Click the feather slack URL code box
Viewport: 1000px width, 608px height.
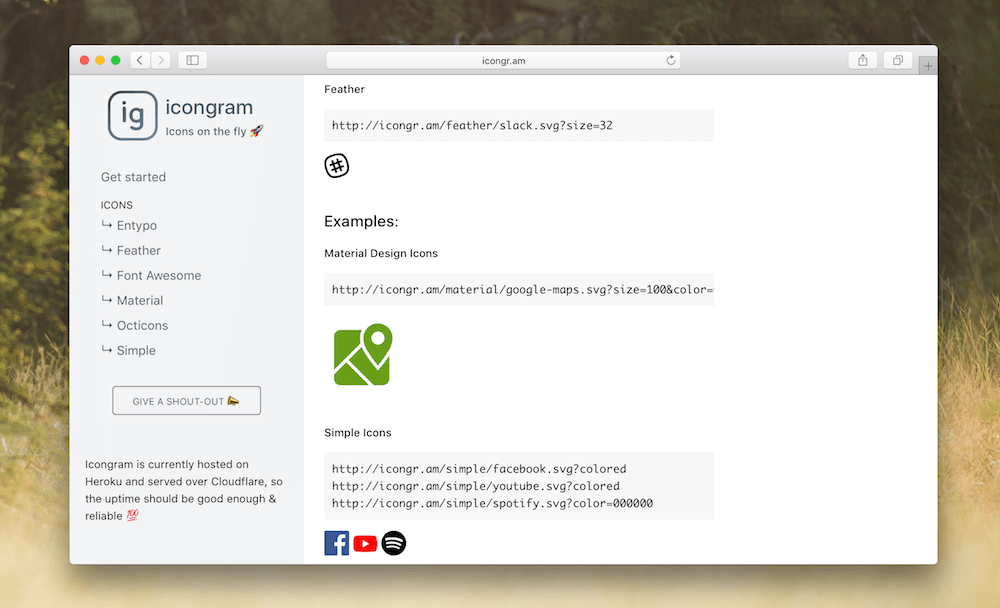(x=518, y=125)
